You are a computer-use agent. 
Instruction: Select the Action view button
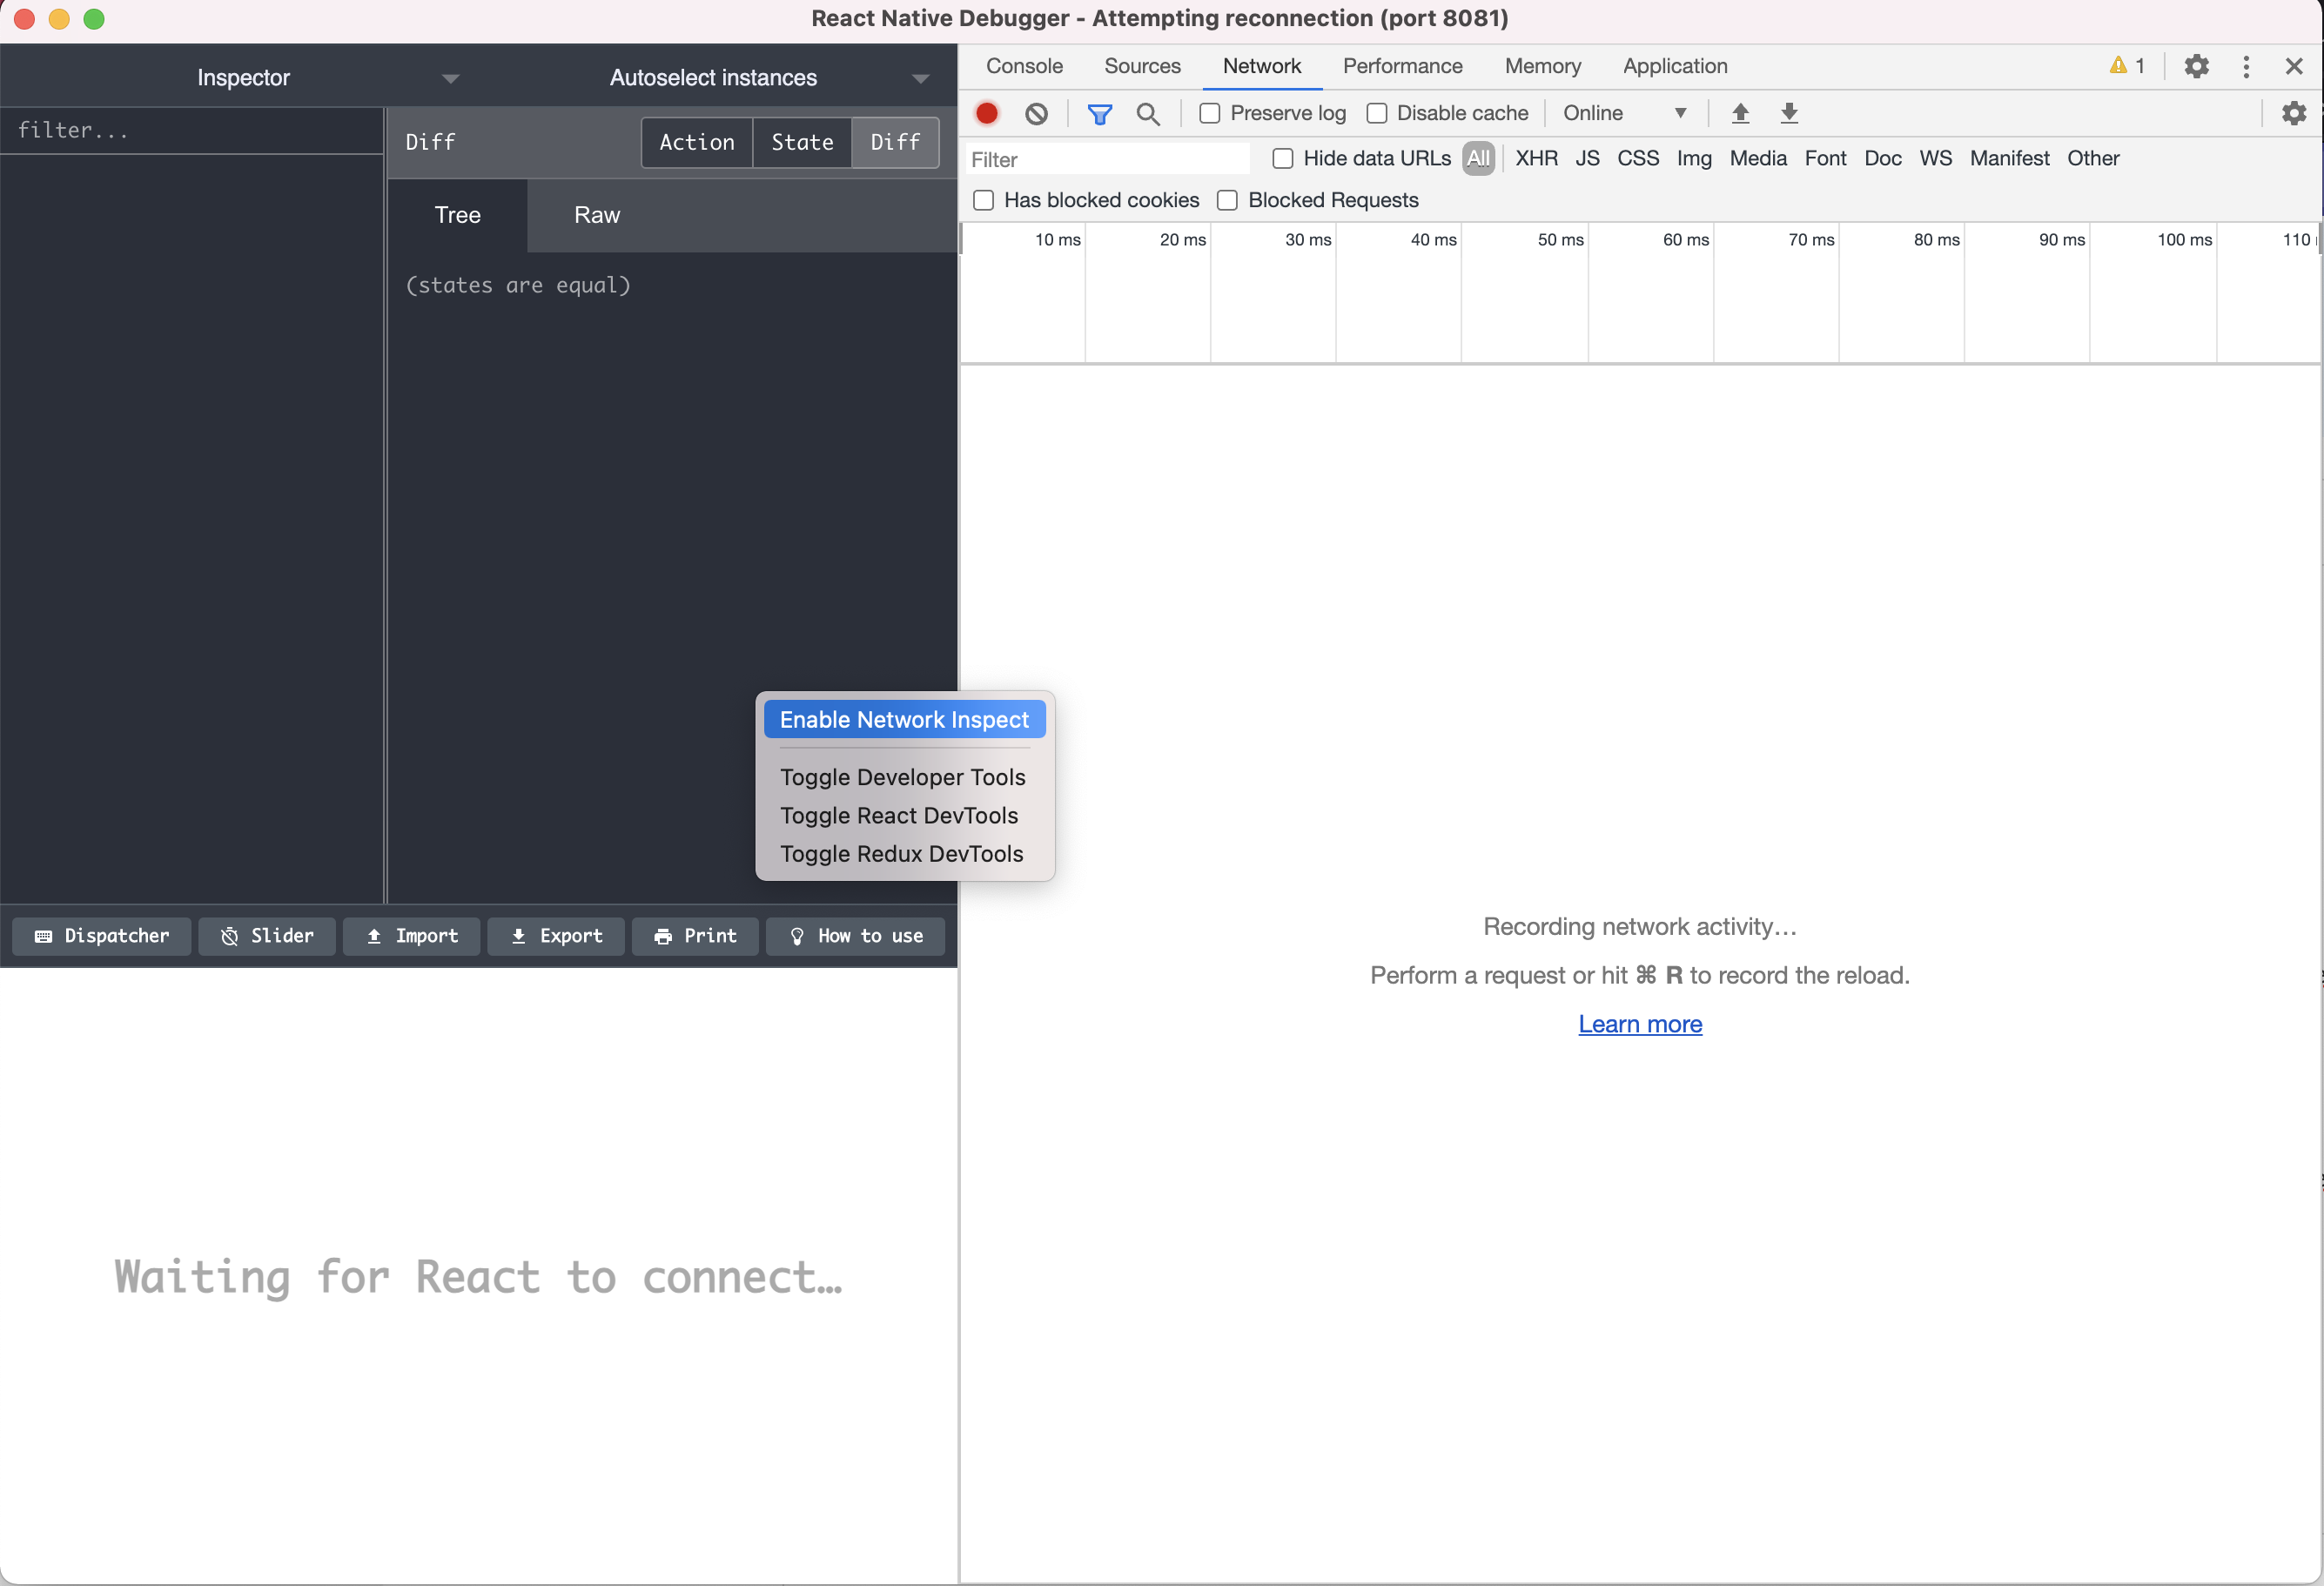697,142
